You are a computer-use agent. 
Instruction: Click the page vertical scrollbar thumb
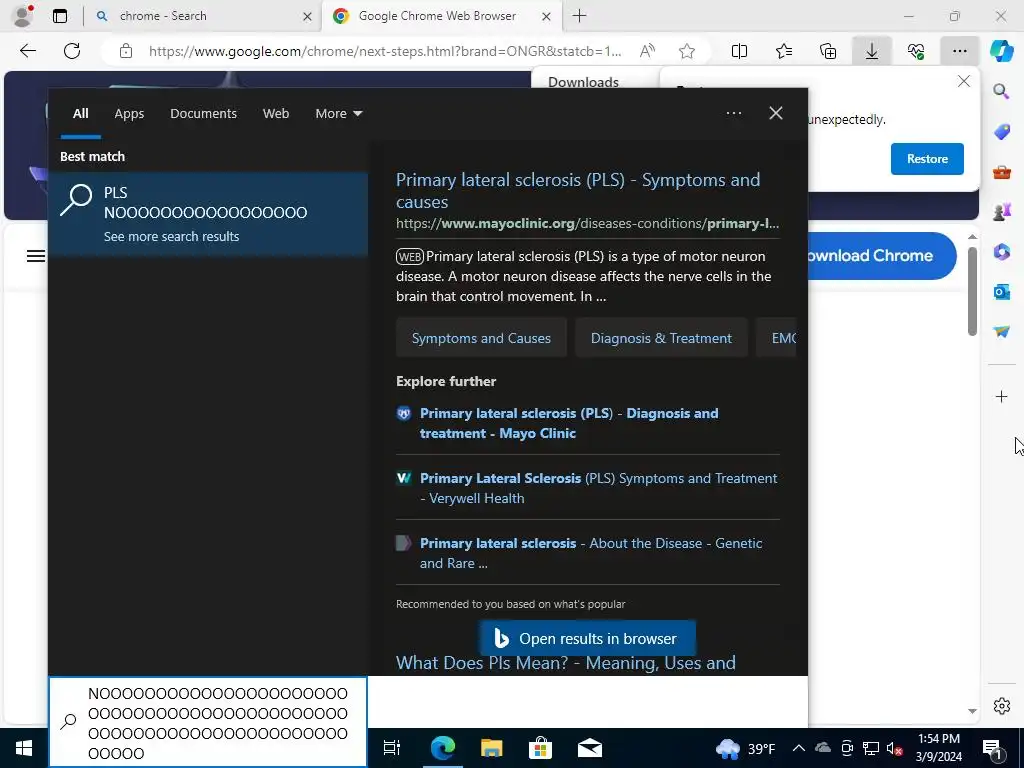pos(972,291)
